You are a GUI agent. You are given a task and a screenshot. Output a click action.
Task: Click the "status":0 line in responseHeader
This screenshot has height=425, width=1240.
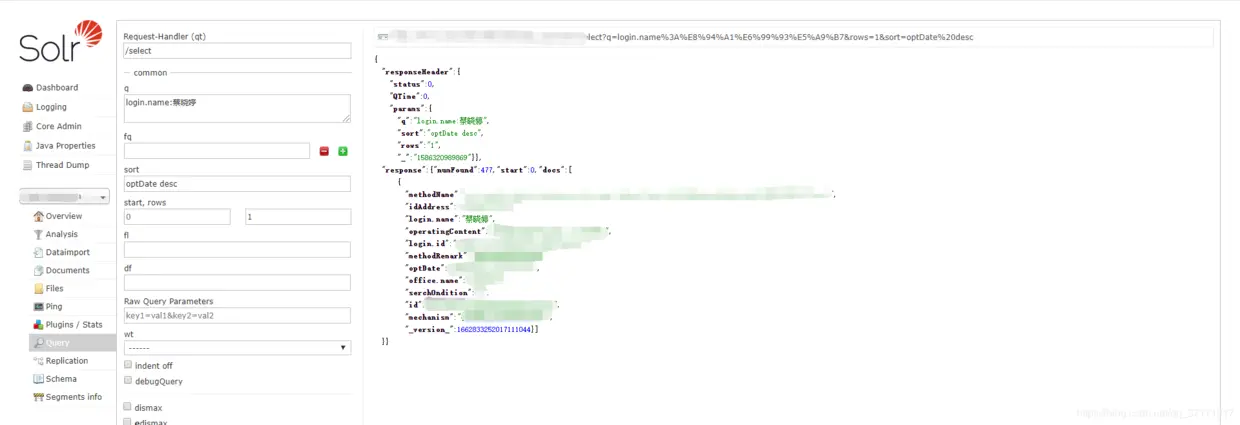point(412,84)
